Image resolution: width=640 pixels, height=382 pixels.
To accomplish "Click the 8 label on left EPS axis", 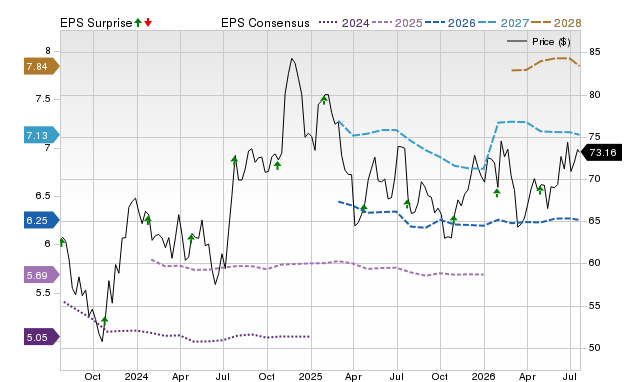I will click(48, 51).
